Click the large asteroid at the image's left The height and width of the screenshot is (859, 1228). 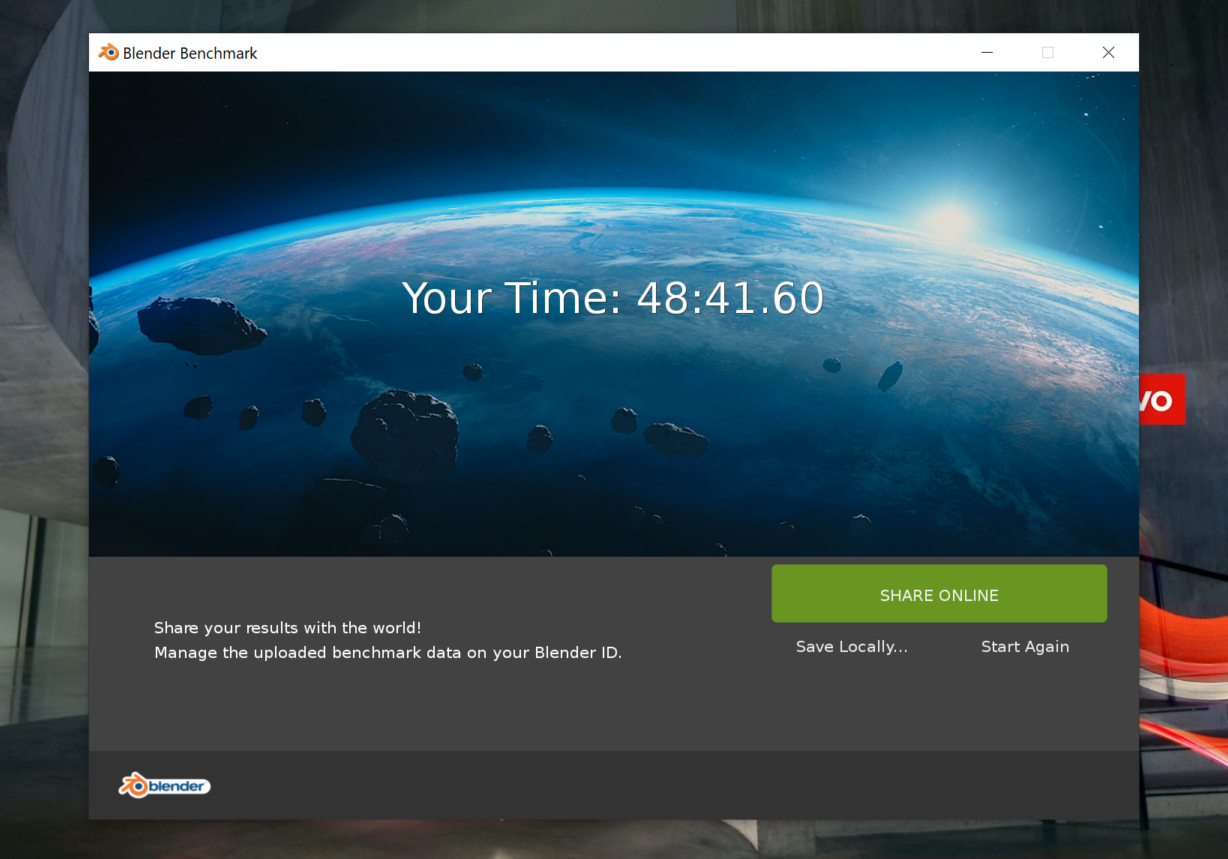200,324
